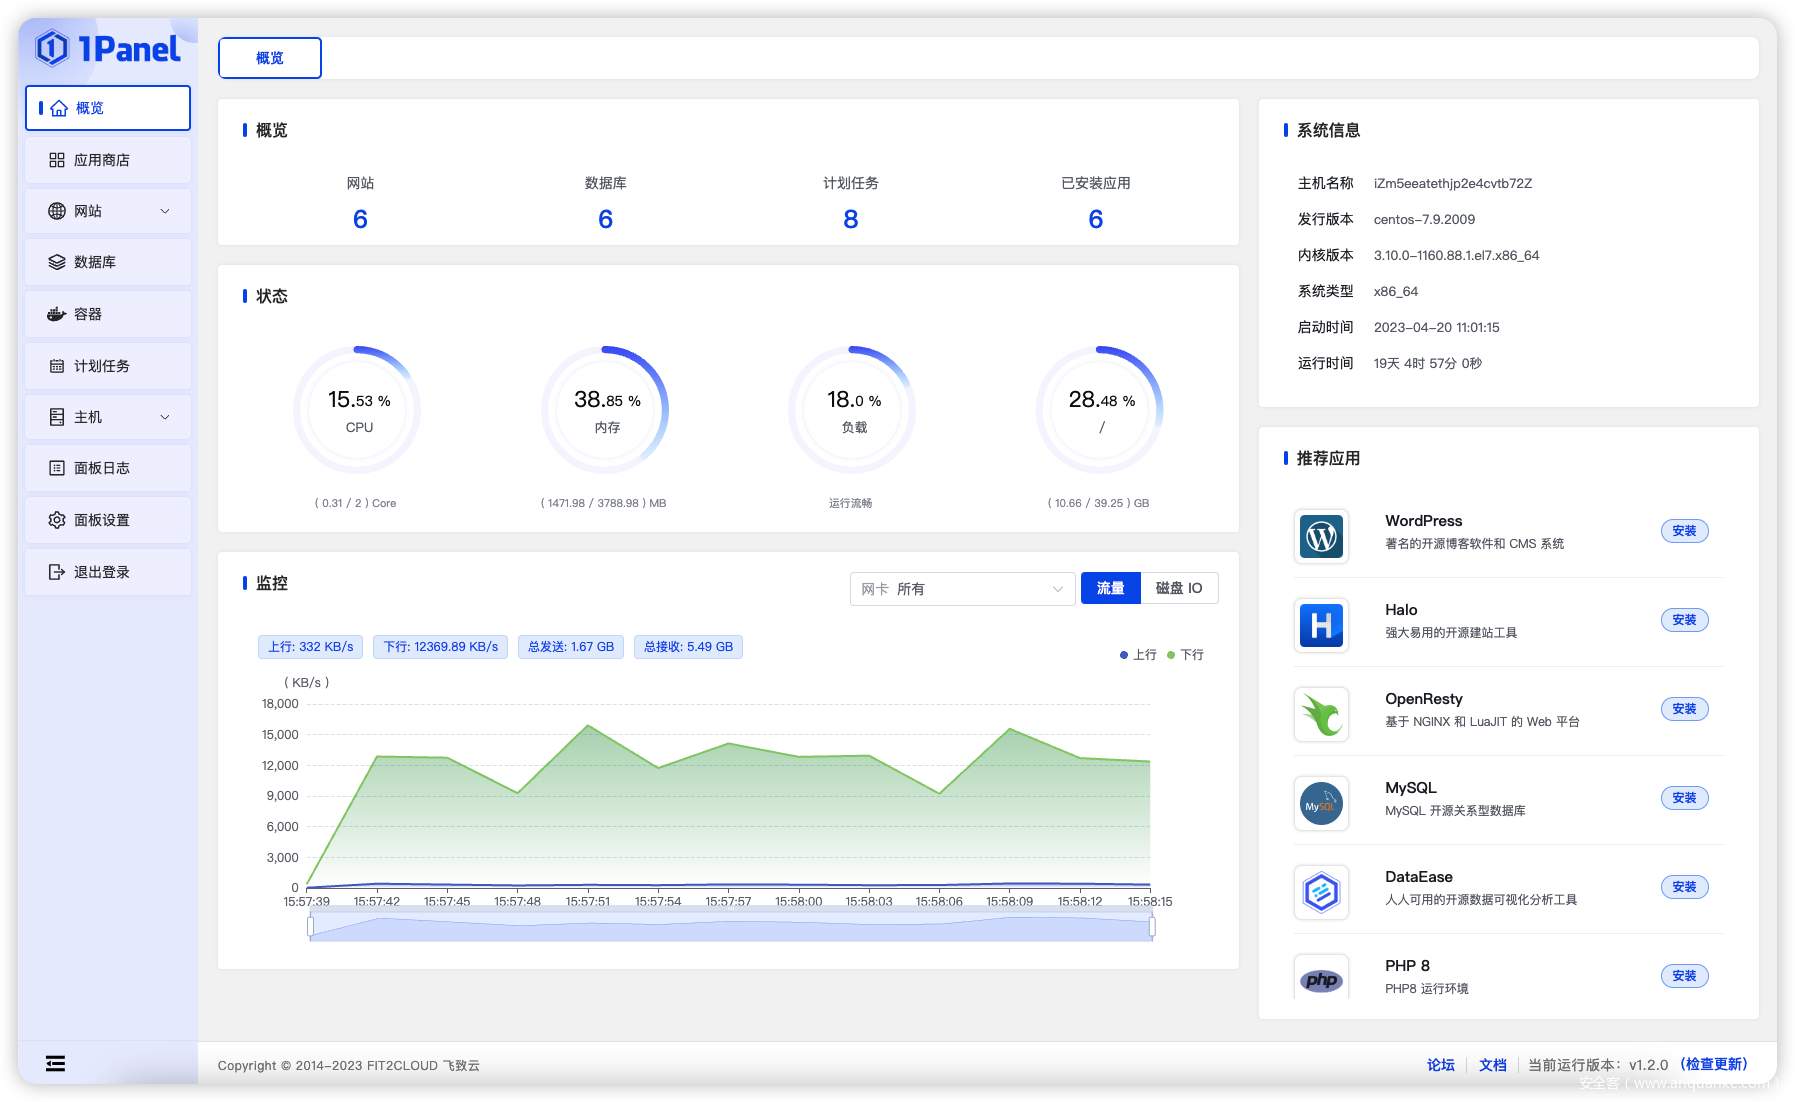Click the MySQL app icon
The image size is (1795, 1102).
[1321, 804]
